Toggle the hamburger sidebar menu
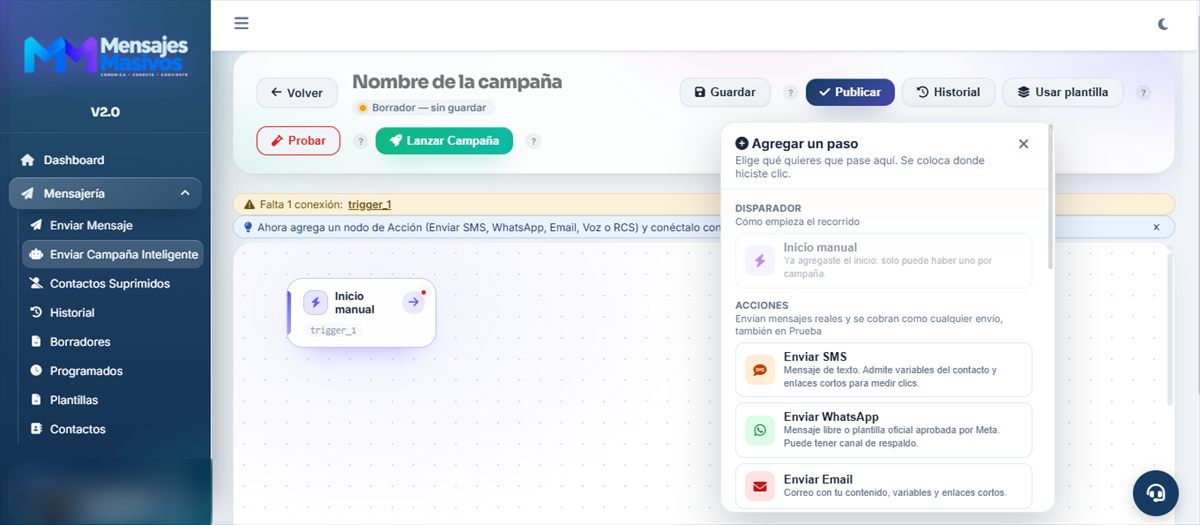The image size is (1200, 525). (x=241, y=23)
